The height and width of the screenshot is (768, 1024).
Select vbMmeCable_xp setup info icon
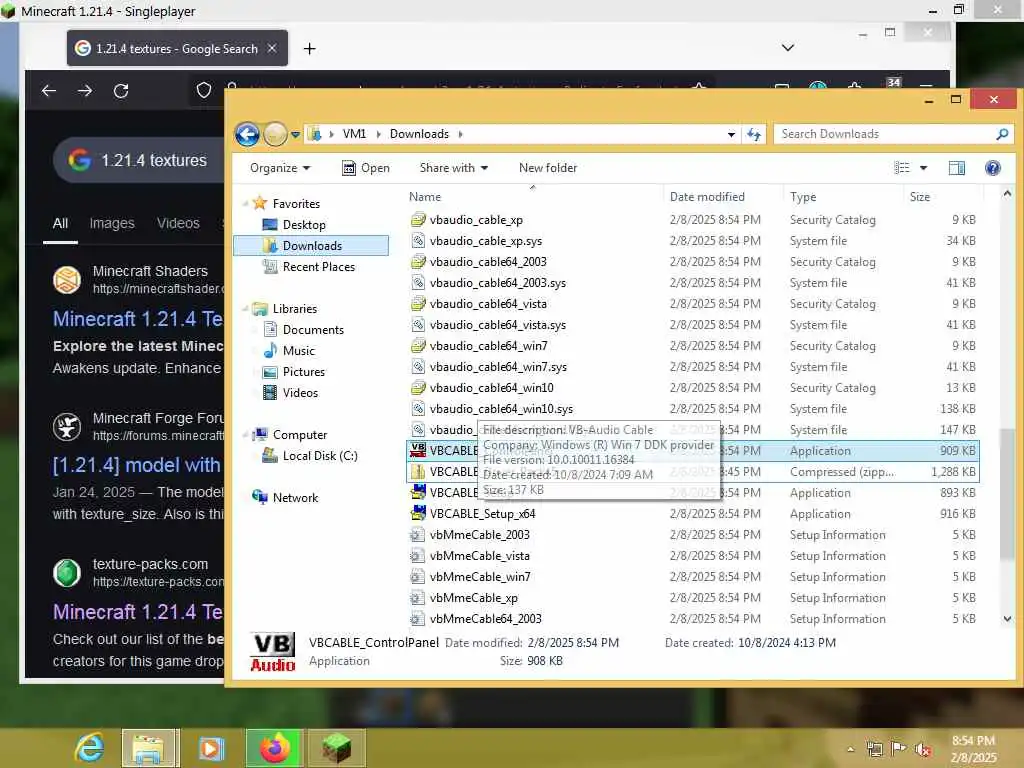click(x=418, y=598)
